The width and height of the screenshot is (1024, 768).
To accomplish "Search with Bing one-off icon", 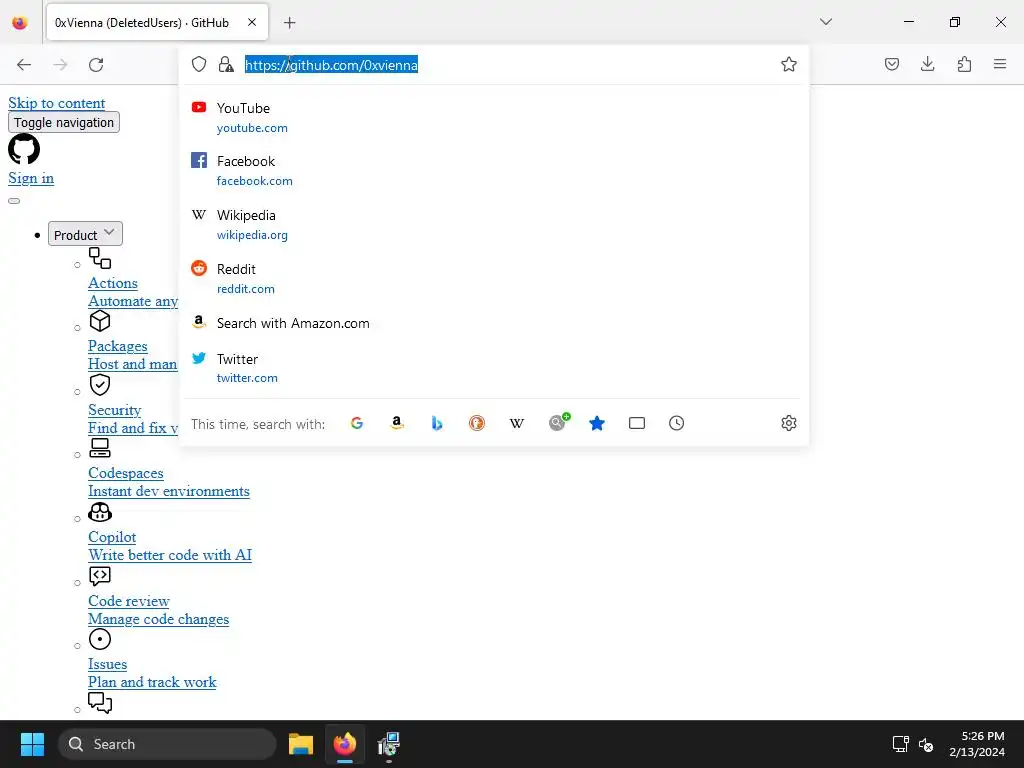I will (x=437, y=423).
